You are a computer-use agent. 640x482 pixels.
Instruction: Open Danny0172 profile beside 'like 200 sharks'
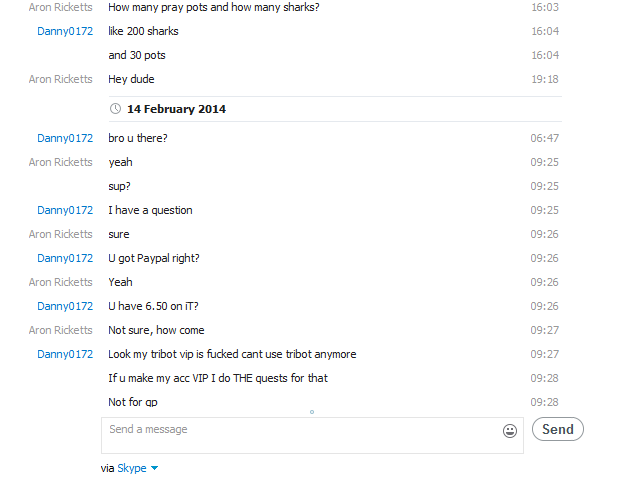point(65,31)
